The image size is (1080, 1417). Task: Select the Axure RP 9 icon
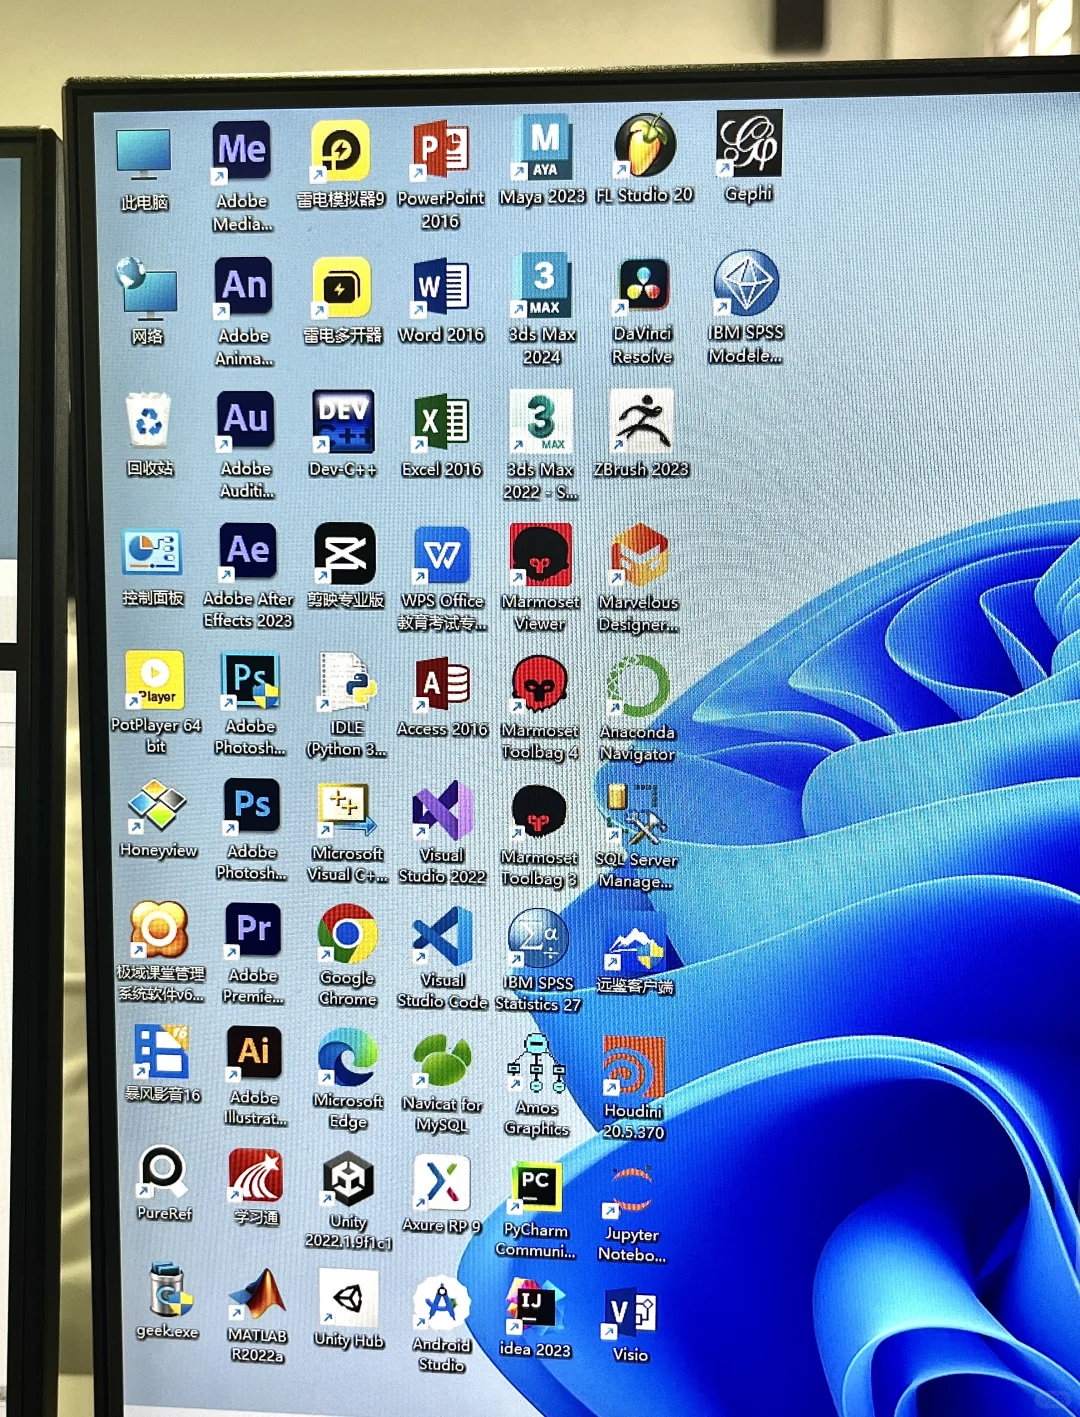(x=441, y=1183)
